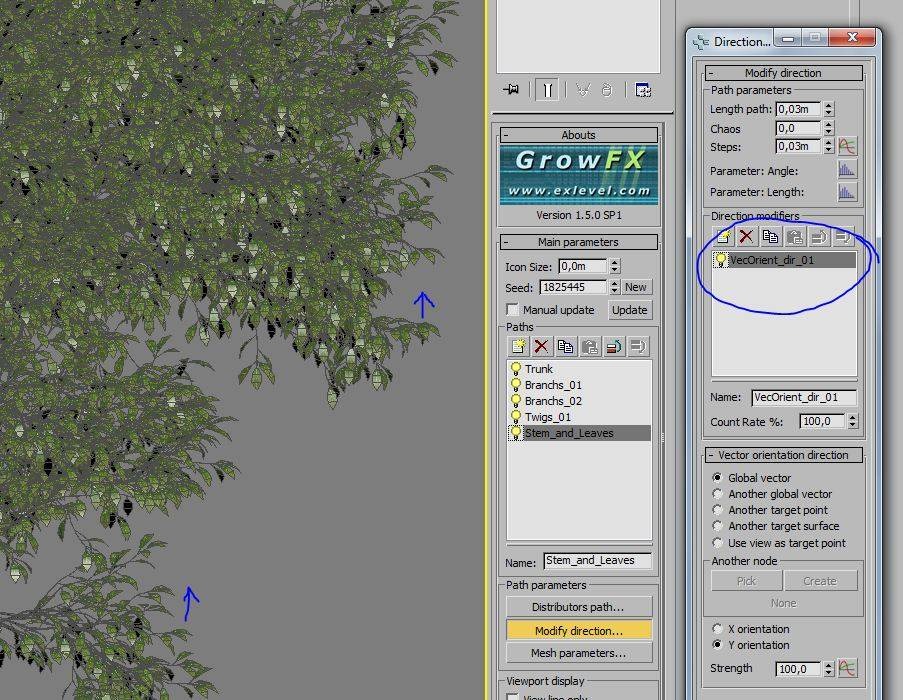The height and width of the screenshot is (700, 903).
Task: Open Parameter: Length graph icon
Action: (x=847, y=192)
